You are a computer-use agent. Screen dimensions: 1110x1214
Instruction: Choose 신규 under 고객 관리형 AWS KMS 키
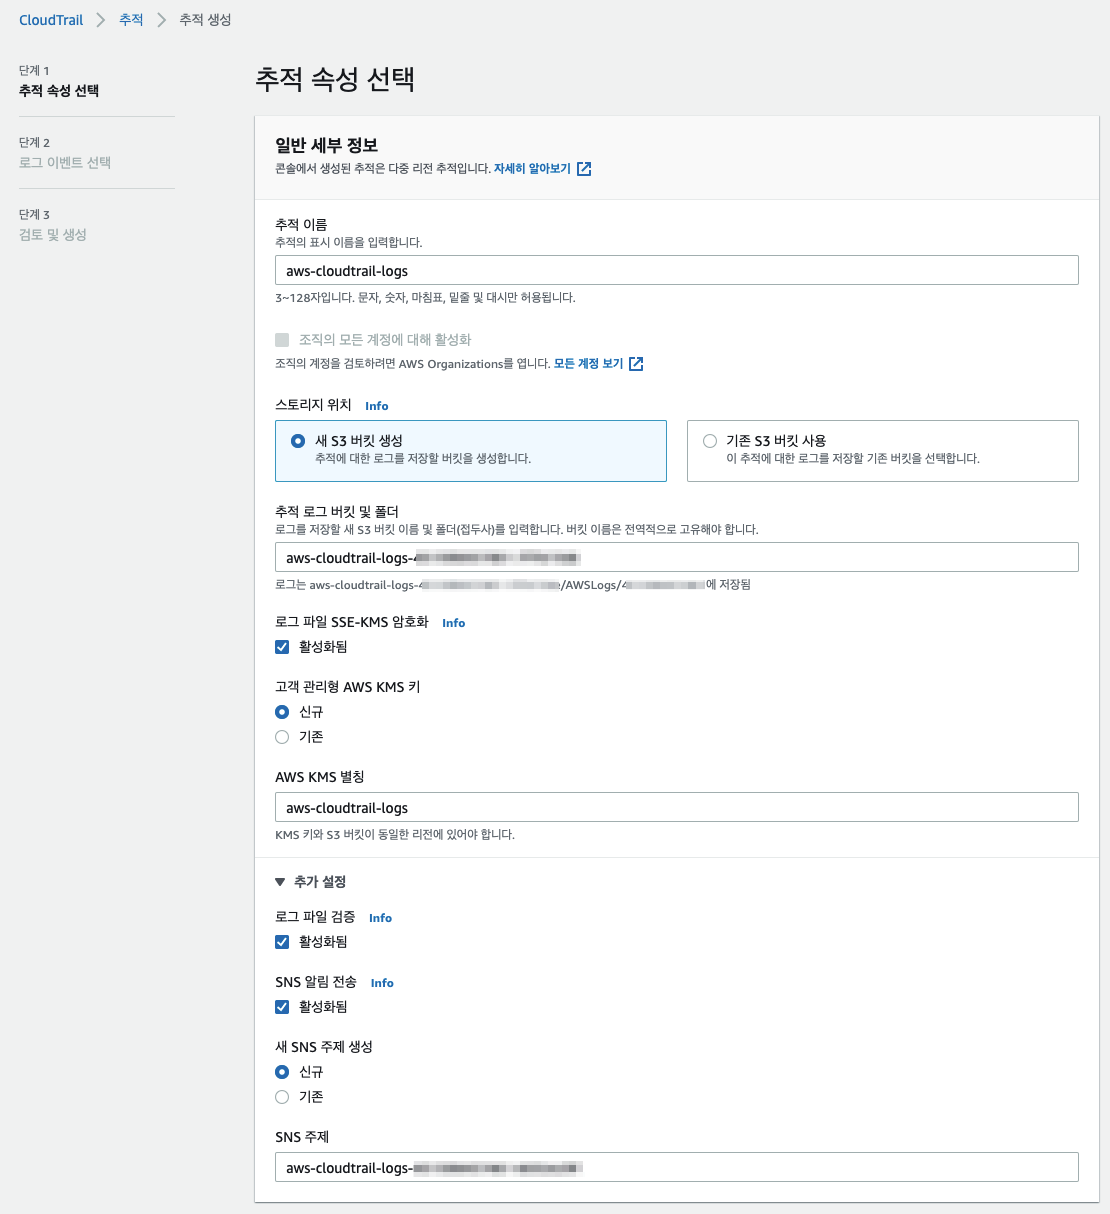pos(282,712)
